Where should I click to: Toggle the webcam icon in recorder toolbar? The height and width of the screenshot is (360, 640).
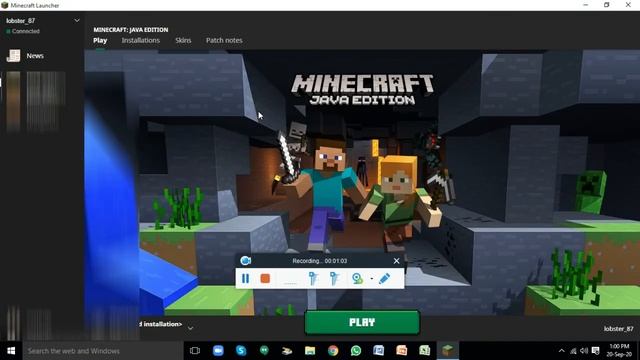pyautogui.click(x=357, y=278)
